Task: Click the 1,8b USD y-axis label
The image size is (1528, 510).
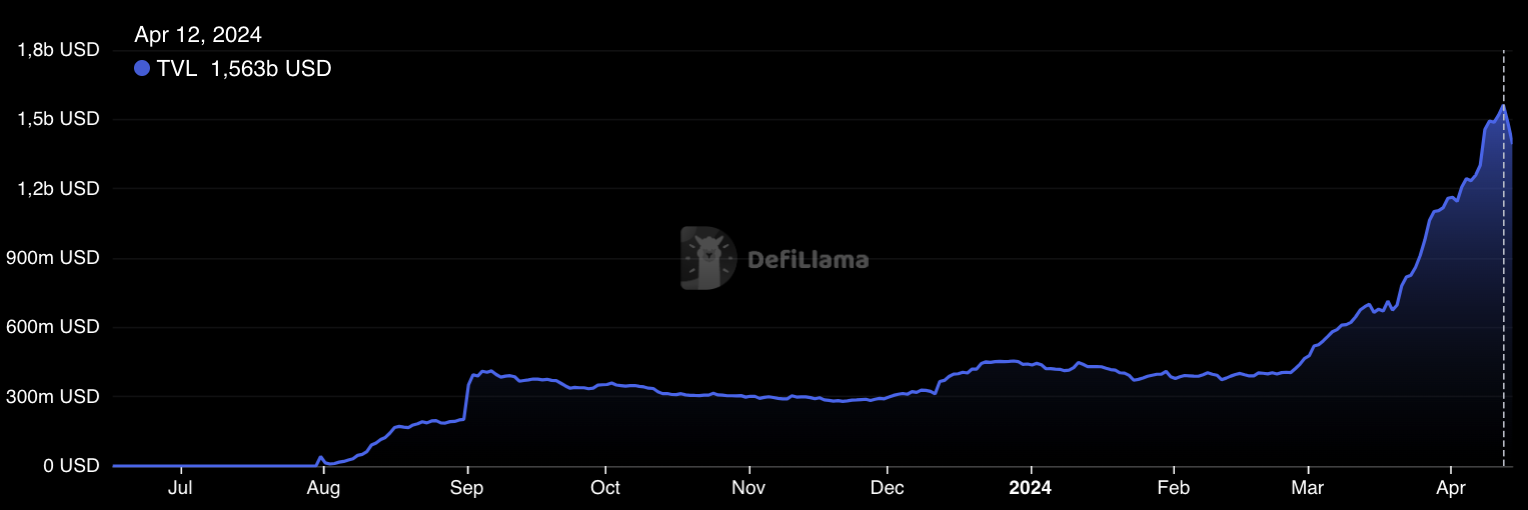Action: (59, 50)
